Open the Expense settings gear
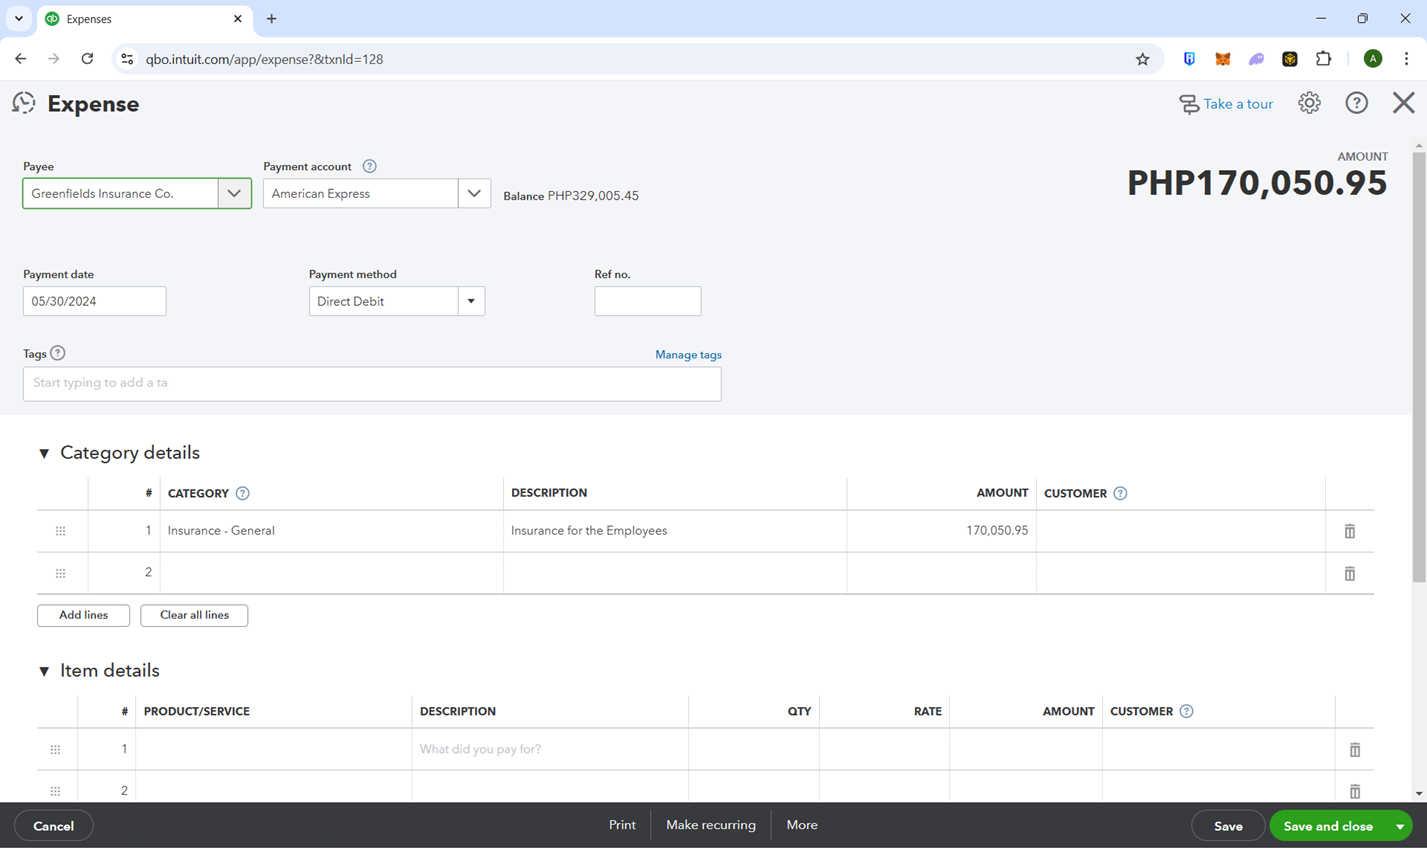 coord(1309,103)
